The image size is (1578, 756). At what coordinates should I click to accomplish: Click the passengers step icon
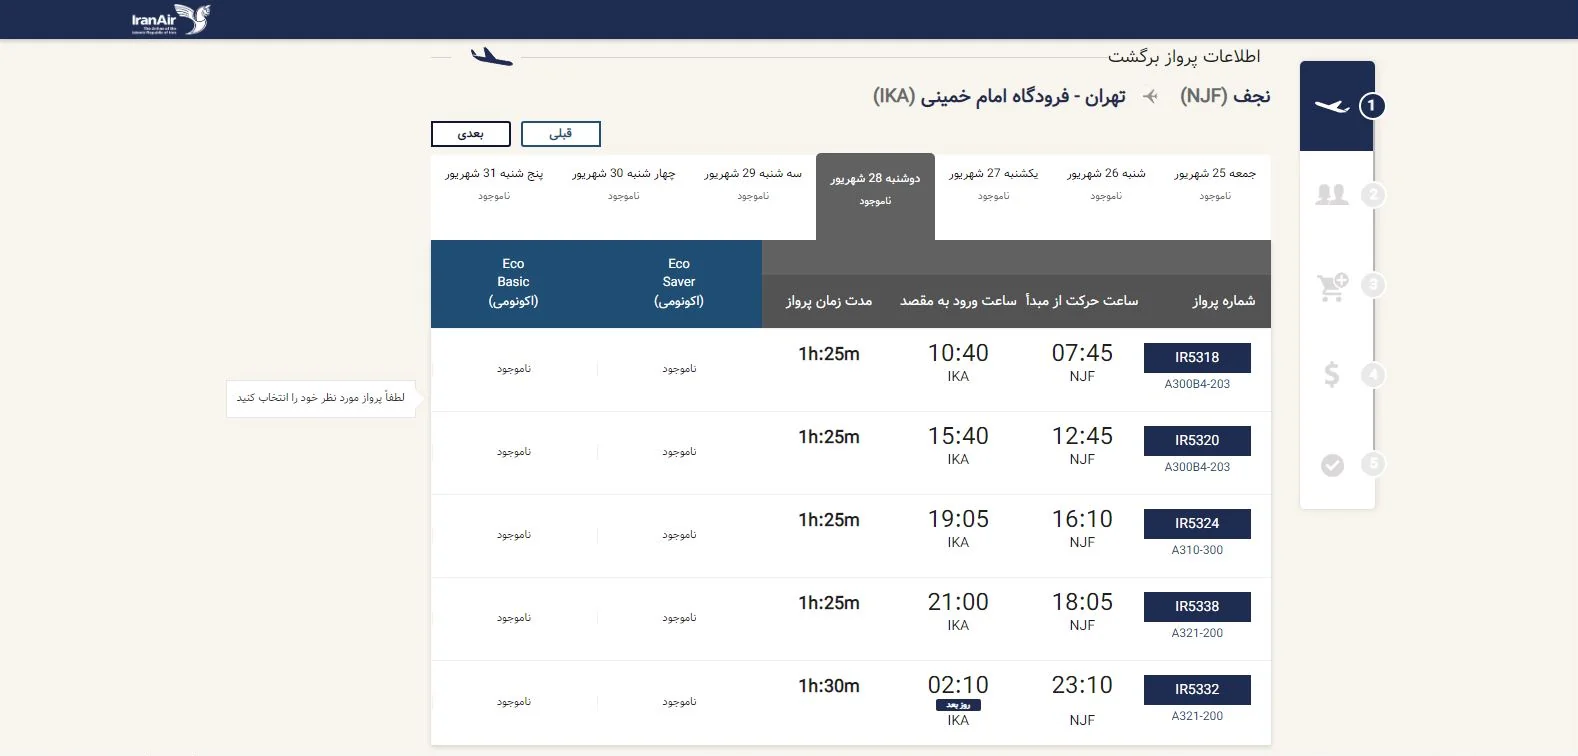pyautogui.click(x=1332, y=195)
